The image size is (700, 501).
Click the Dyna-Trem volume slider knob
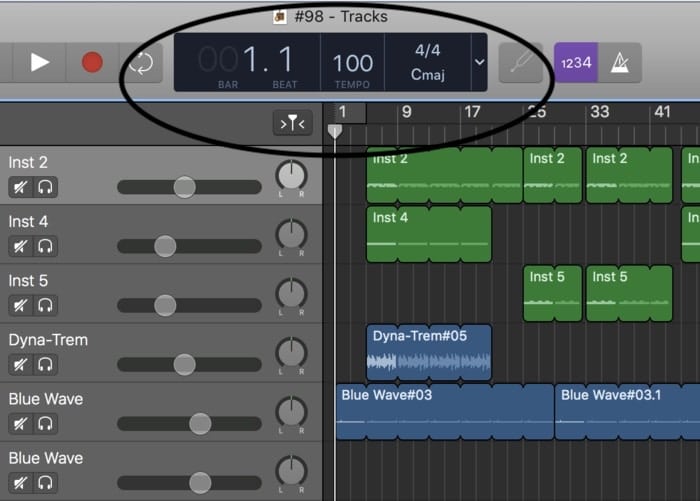tap(184, 364)
